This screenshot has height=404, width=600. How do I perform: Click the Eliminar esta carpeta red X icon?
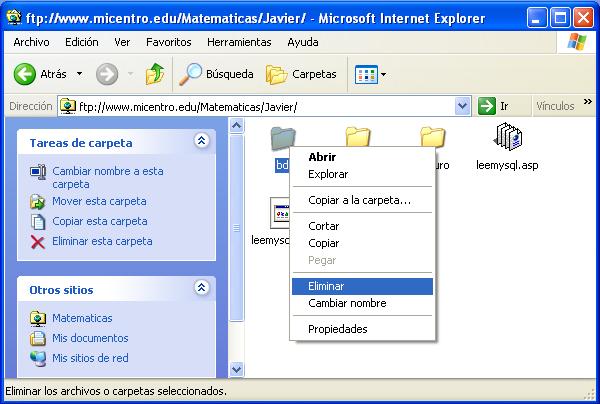(x=38, y=241)
